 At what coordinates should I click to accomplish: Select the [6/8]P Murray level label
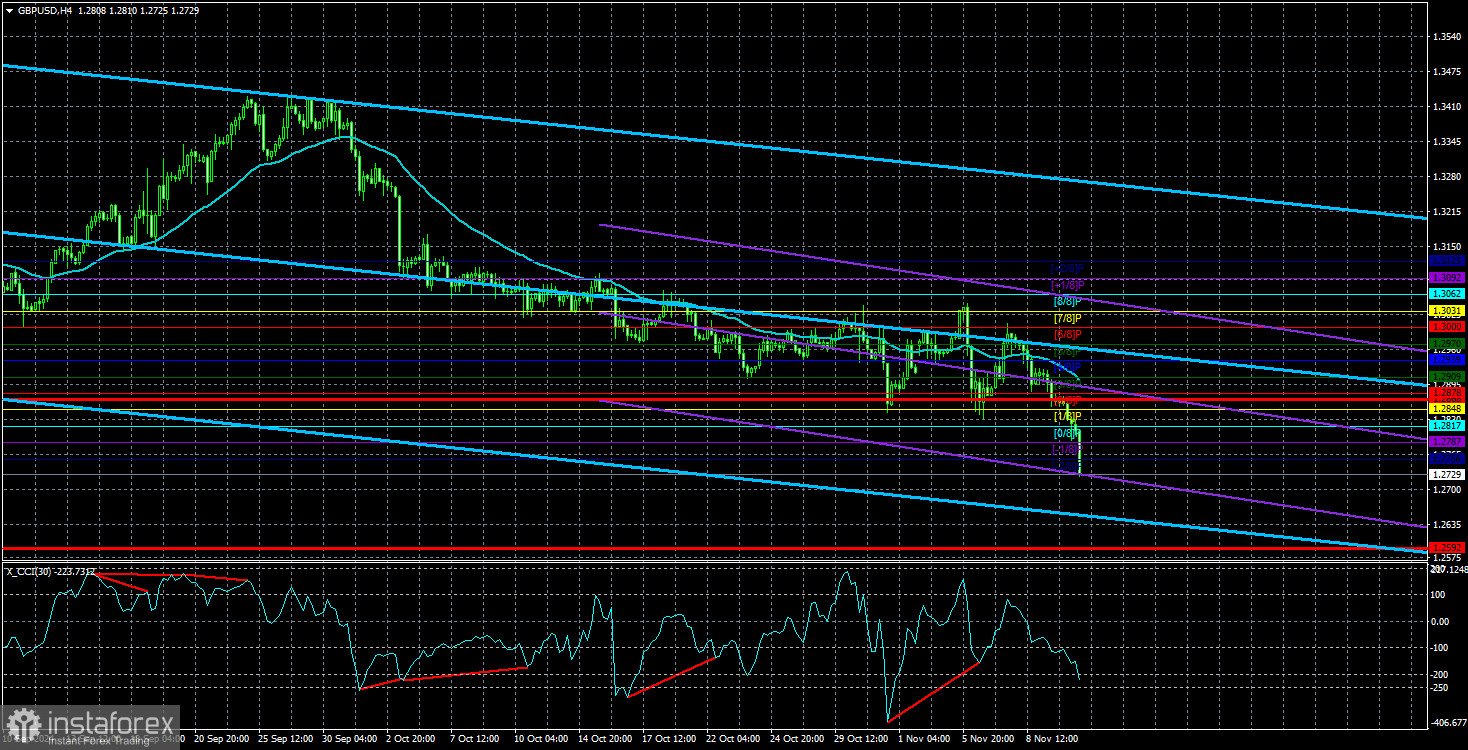pos(1069,333)
